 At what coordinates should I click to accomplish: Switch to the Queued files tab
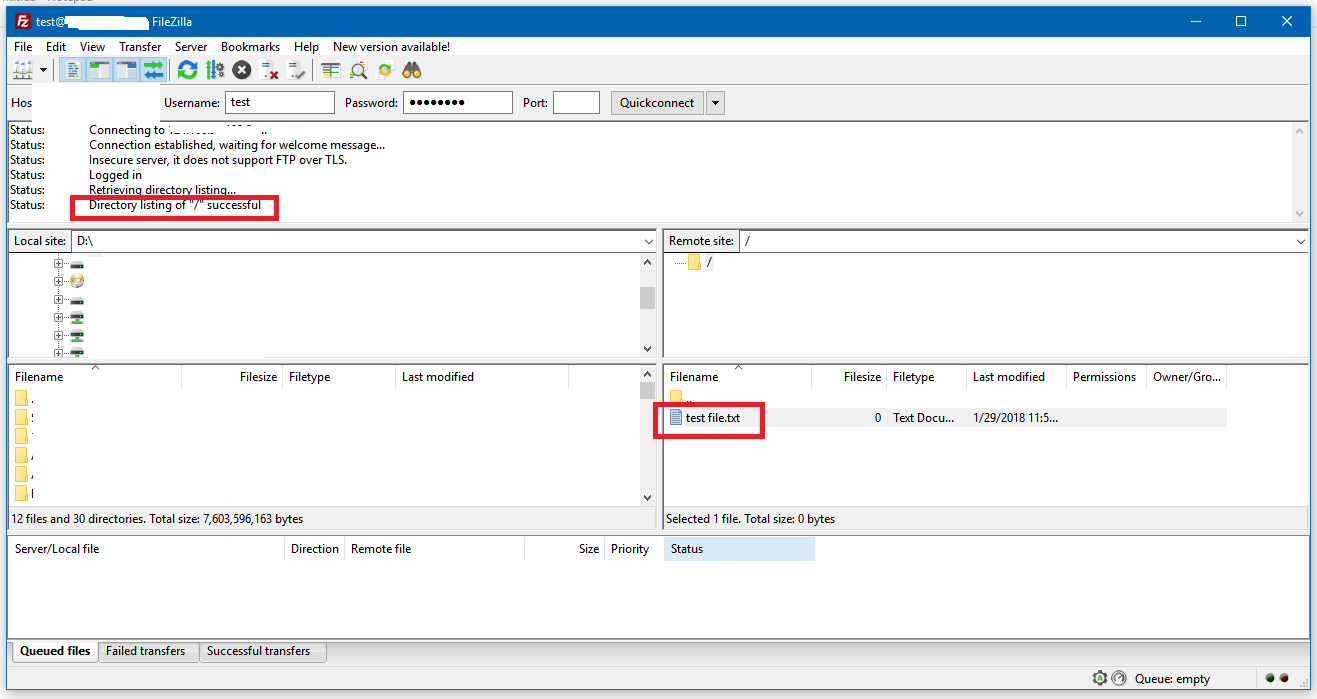[x=55, y=651]
